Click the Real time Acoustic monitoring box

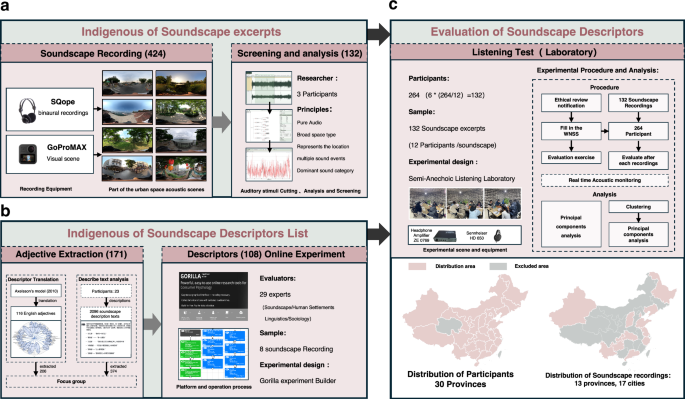pyautogui.click(x=605, y=180)
